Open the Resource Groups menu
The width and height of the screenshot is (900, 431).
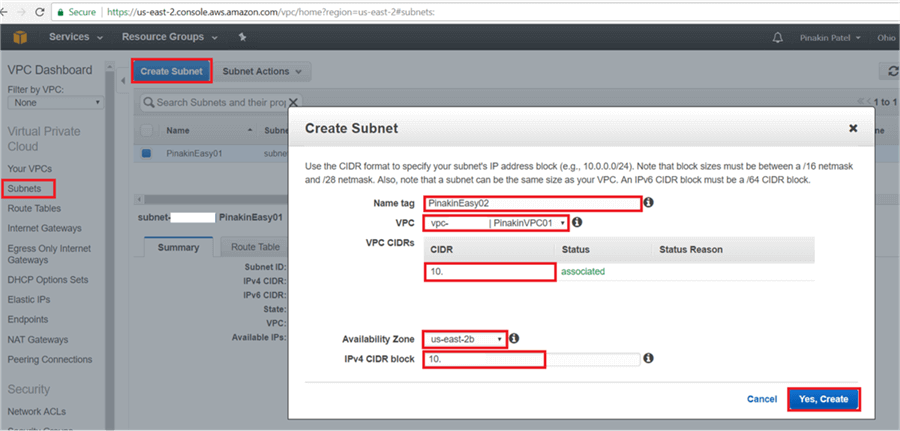click(170, 37)
